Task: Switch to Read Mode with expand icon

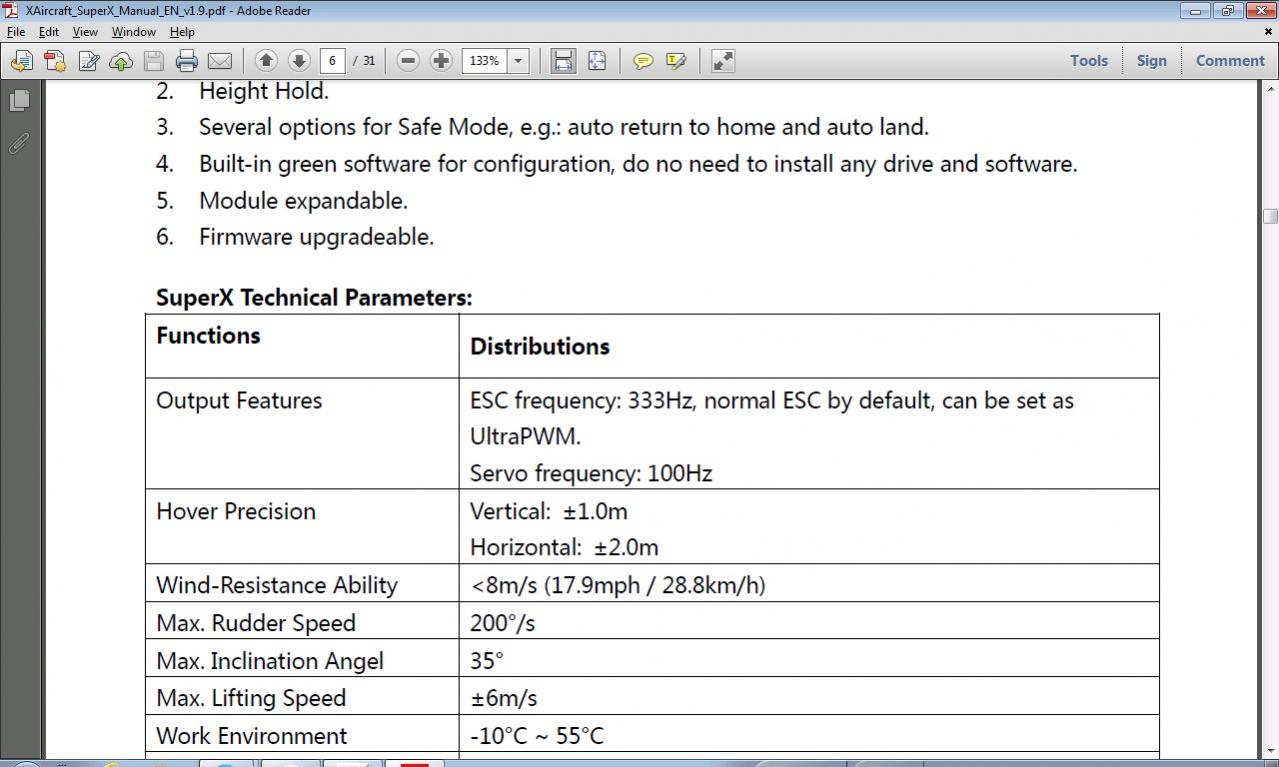Action: coord(723,61)
